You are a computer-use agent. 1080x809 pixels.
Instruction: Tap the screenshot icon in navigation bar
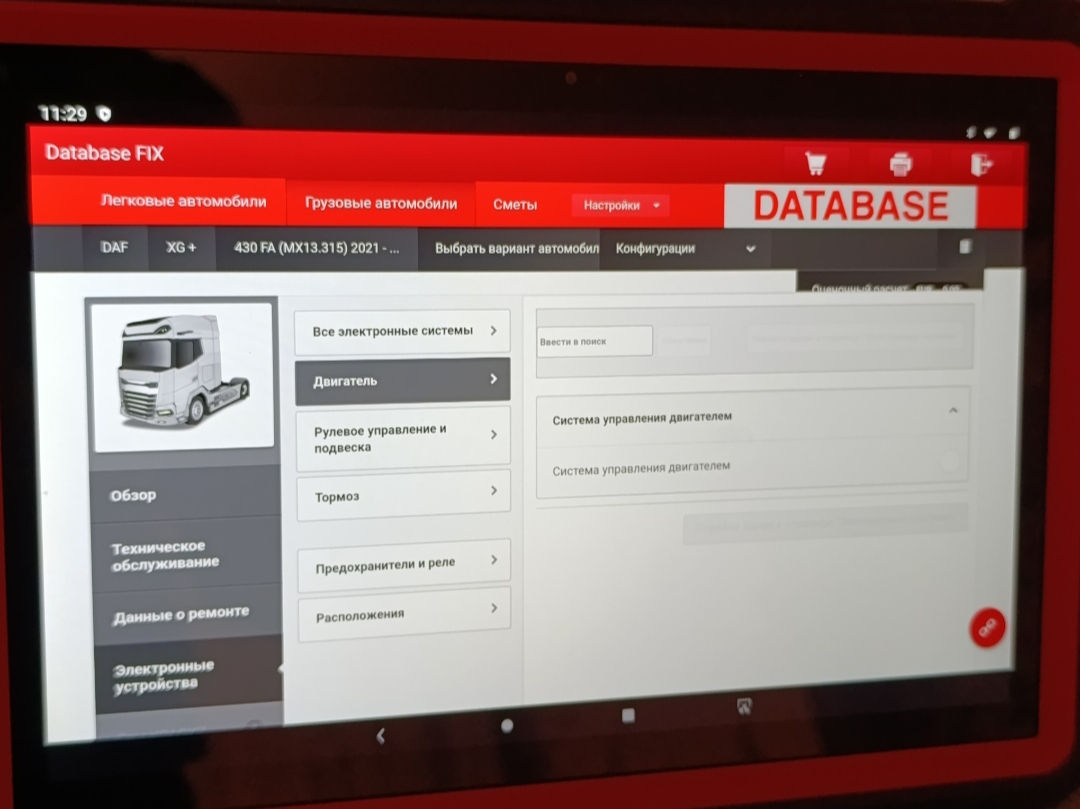pos(744,706)
